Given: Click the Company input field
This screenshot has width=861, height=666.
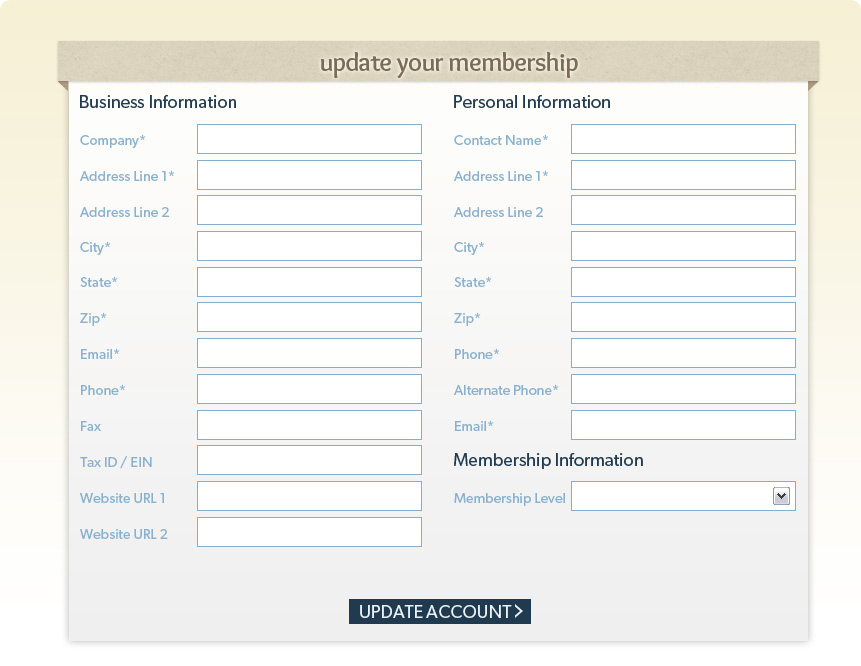Looking at the screenshot, I should 309,139.
